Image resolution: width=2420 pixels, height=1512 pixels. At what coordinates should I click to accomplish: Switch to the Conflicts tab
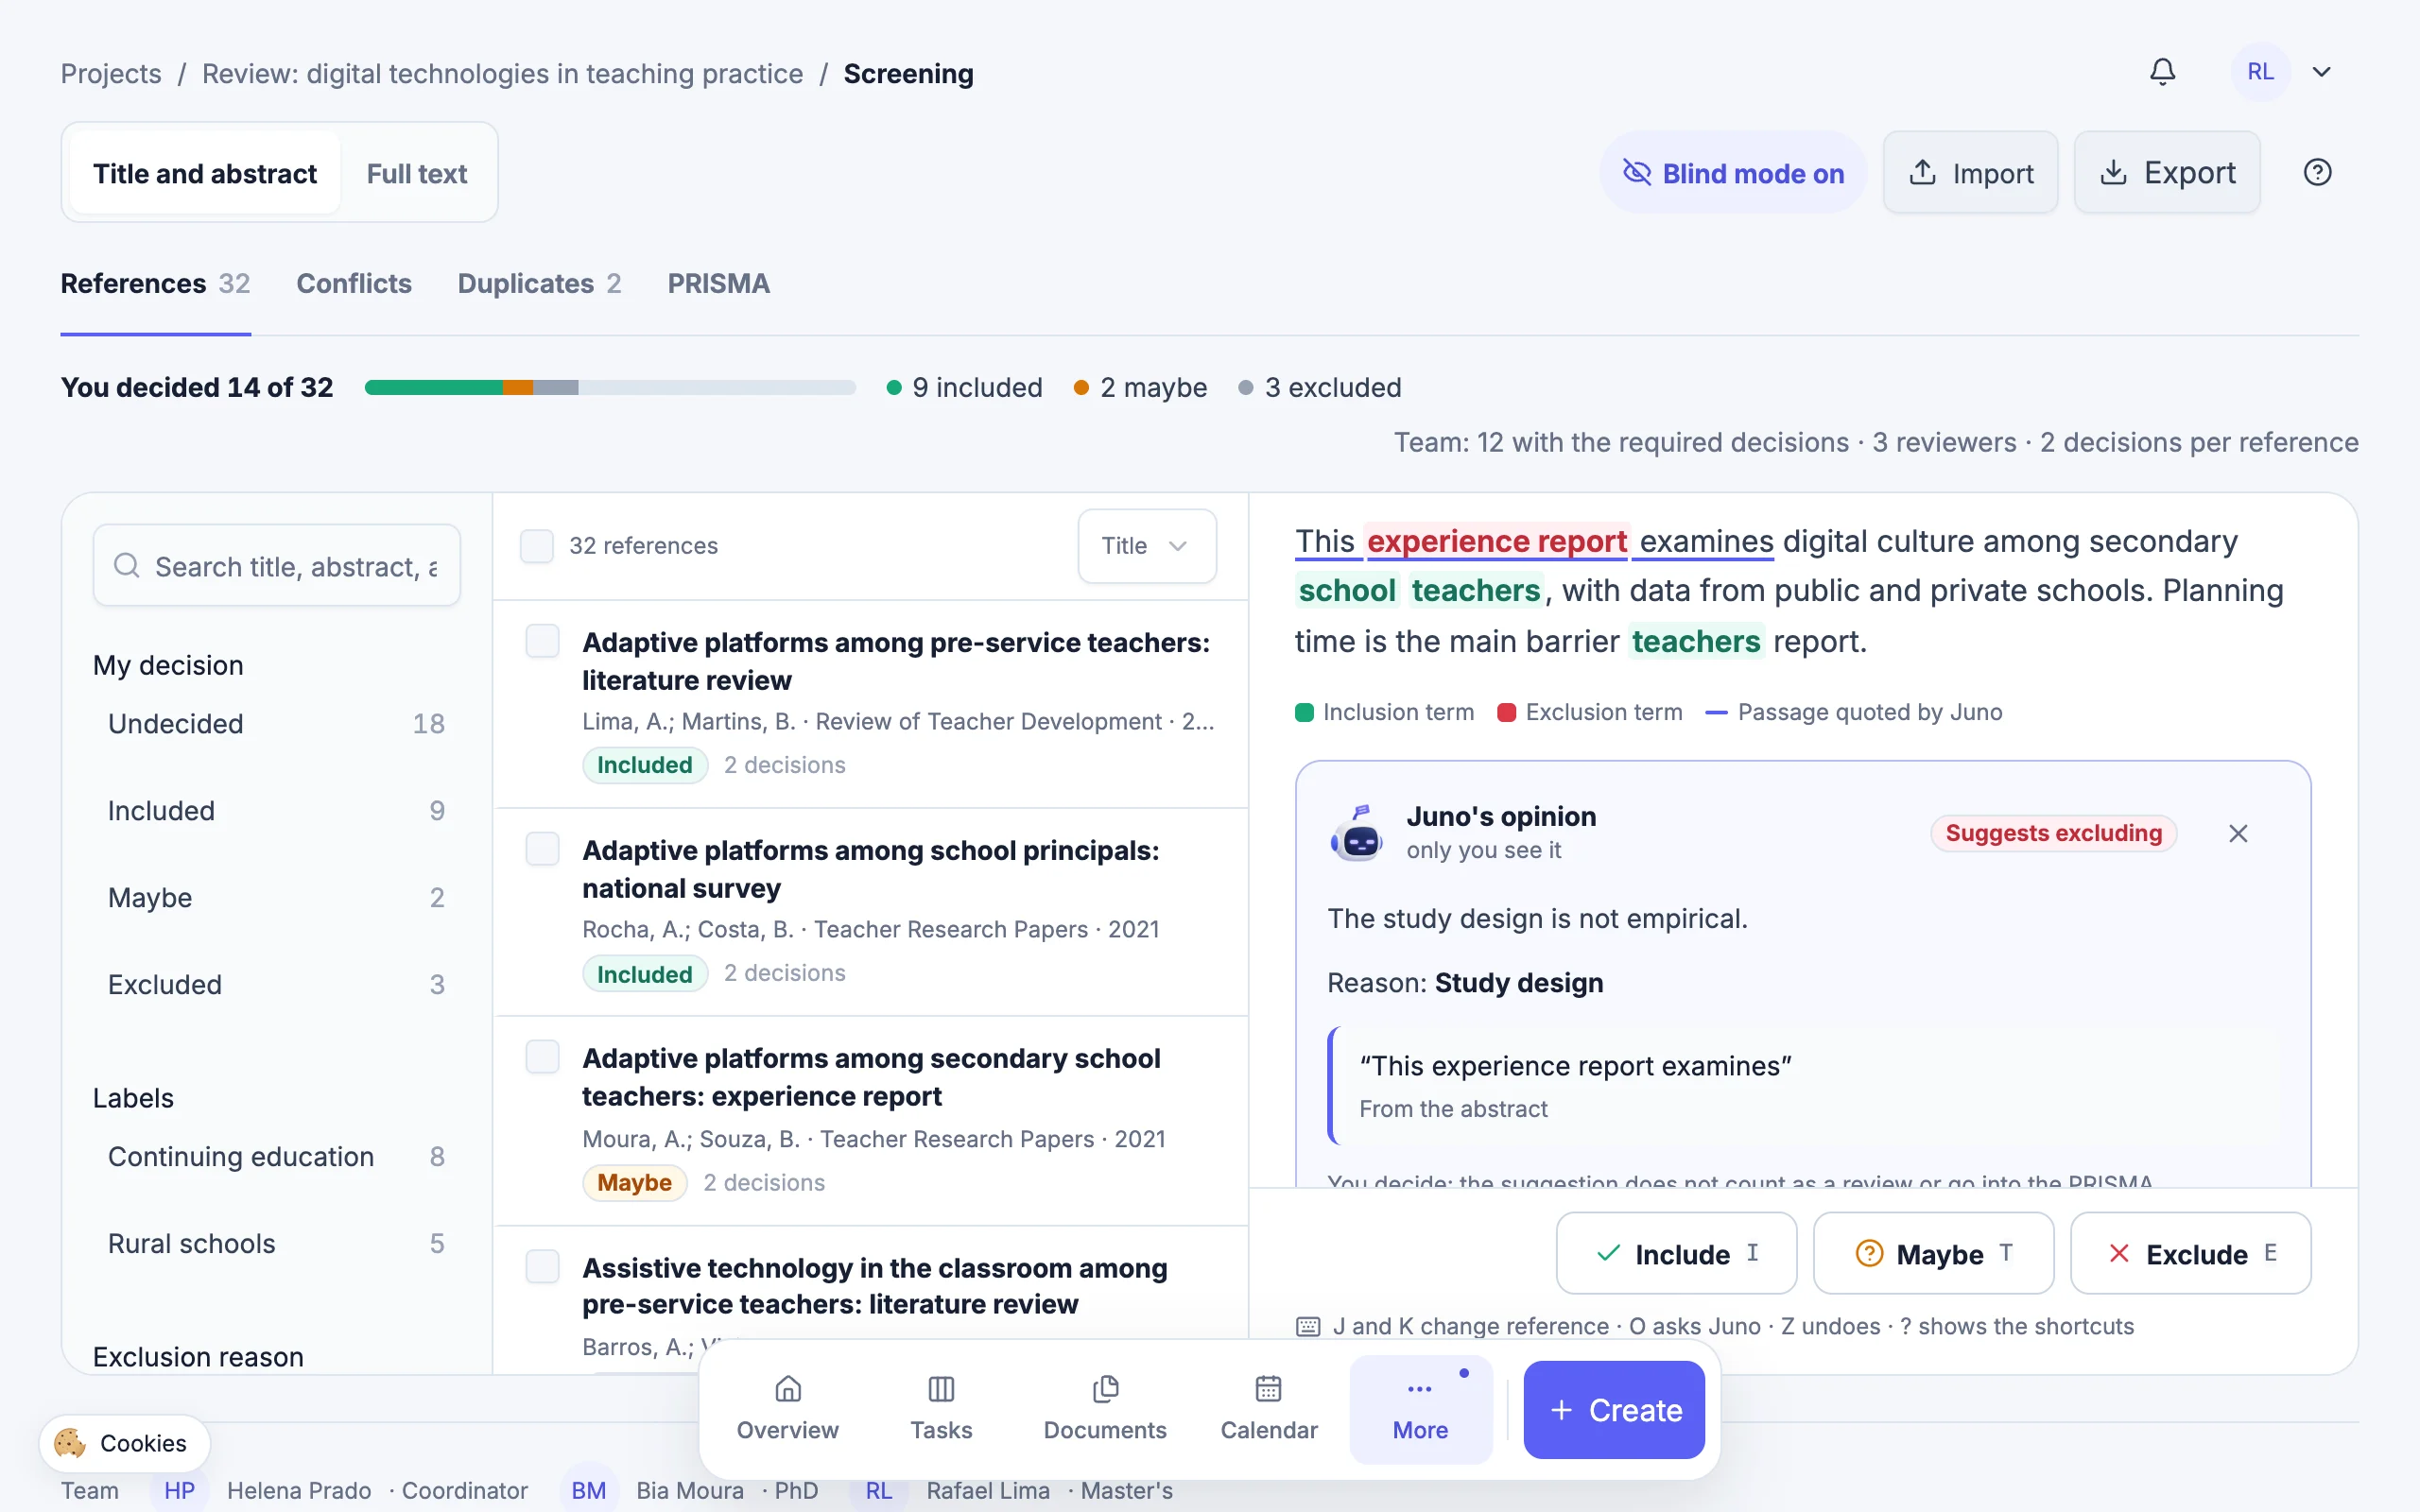click(x=354, y=284)
